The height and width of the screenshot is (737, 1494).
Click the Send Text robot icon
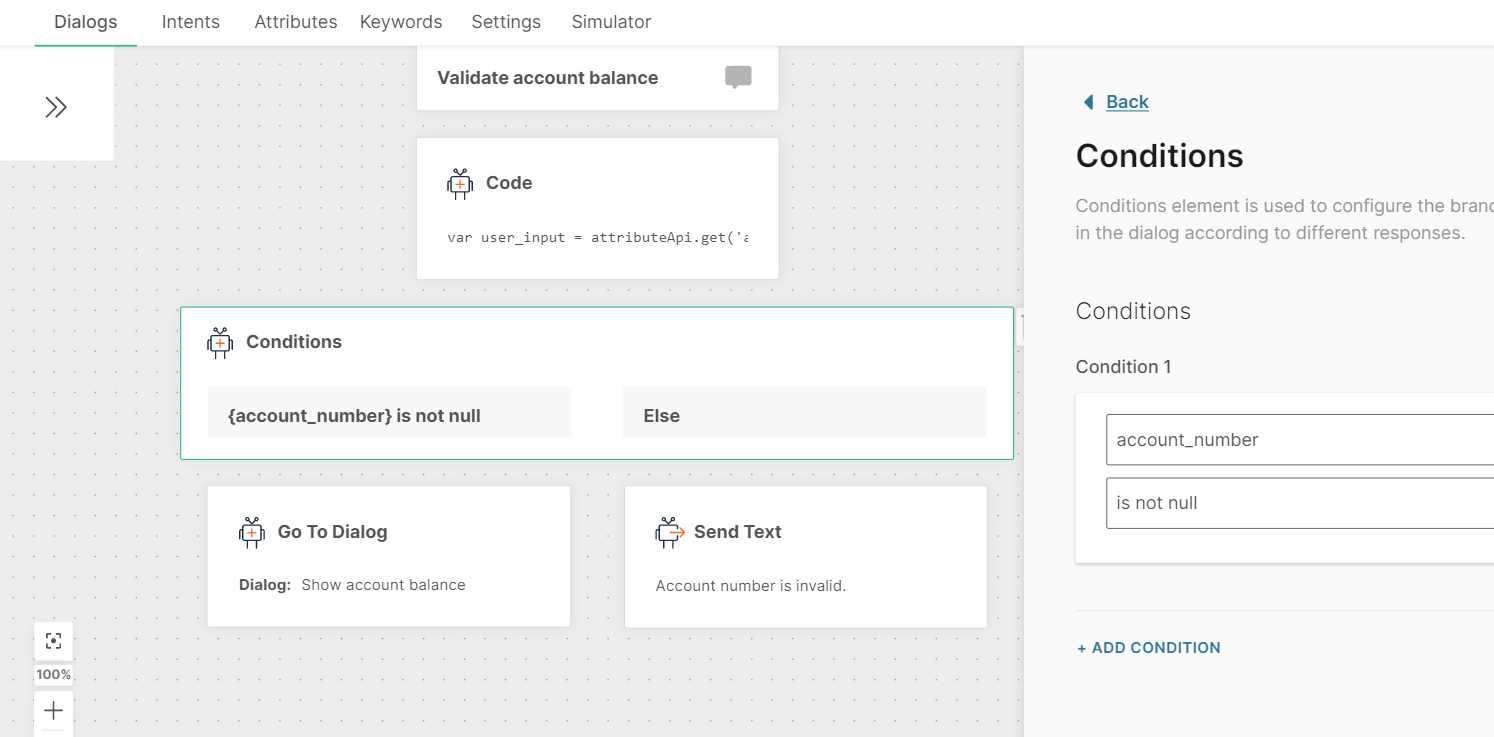click(x=669, y=532)
